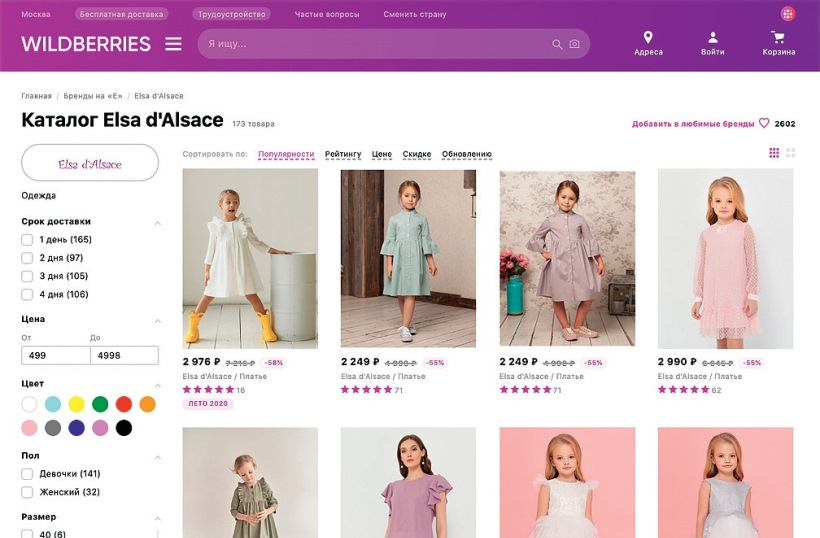Check the 4 дня delivery checkbox
Viewport: 820px width, 538px height.
pos(27,294)
